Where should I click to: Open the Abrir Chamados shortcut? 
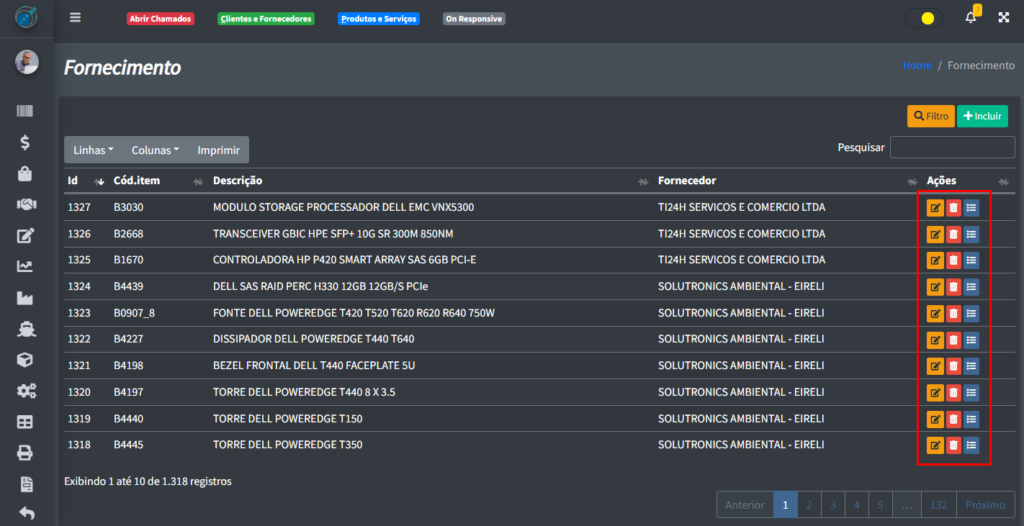click(160, 19)
